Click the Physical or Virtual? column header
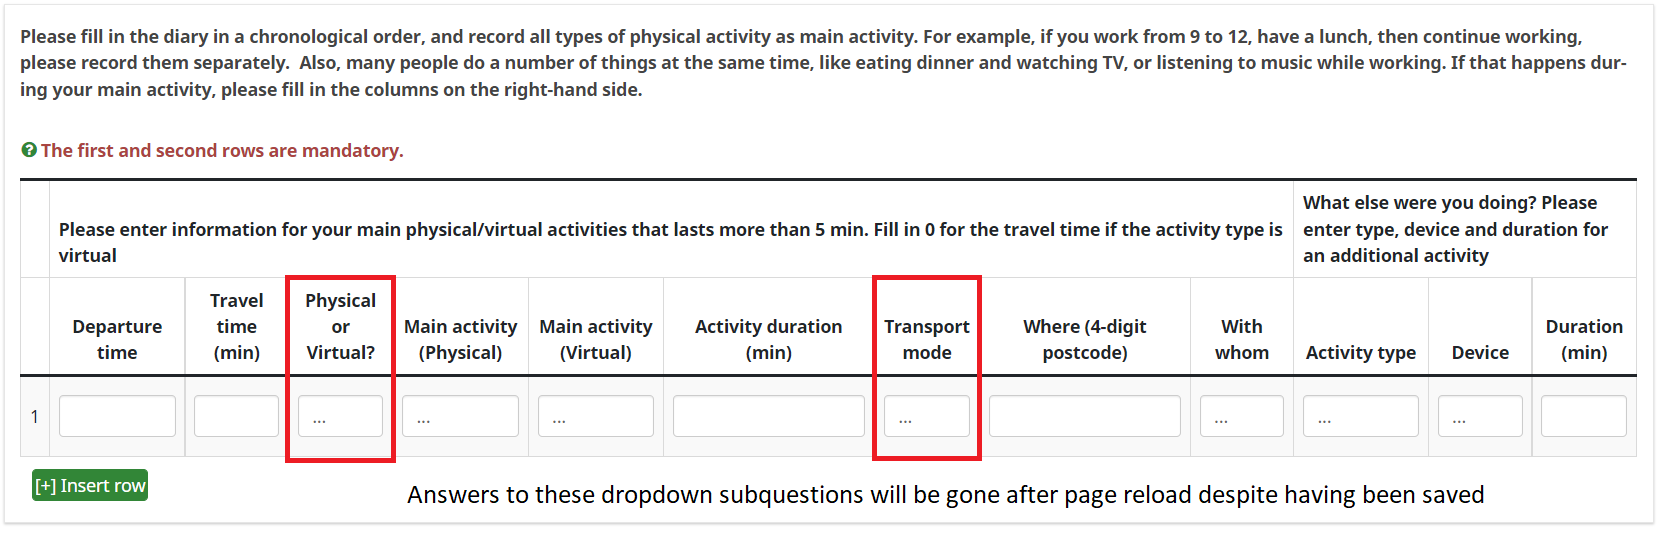This screenshot has height=538, width=1660. tap(340, 326)
